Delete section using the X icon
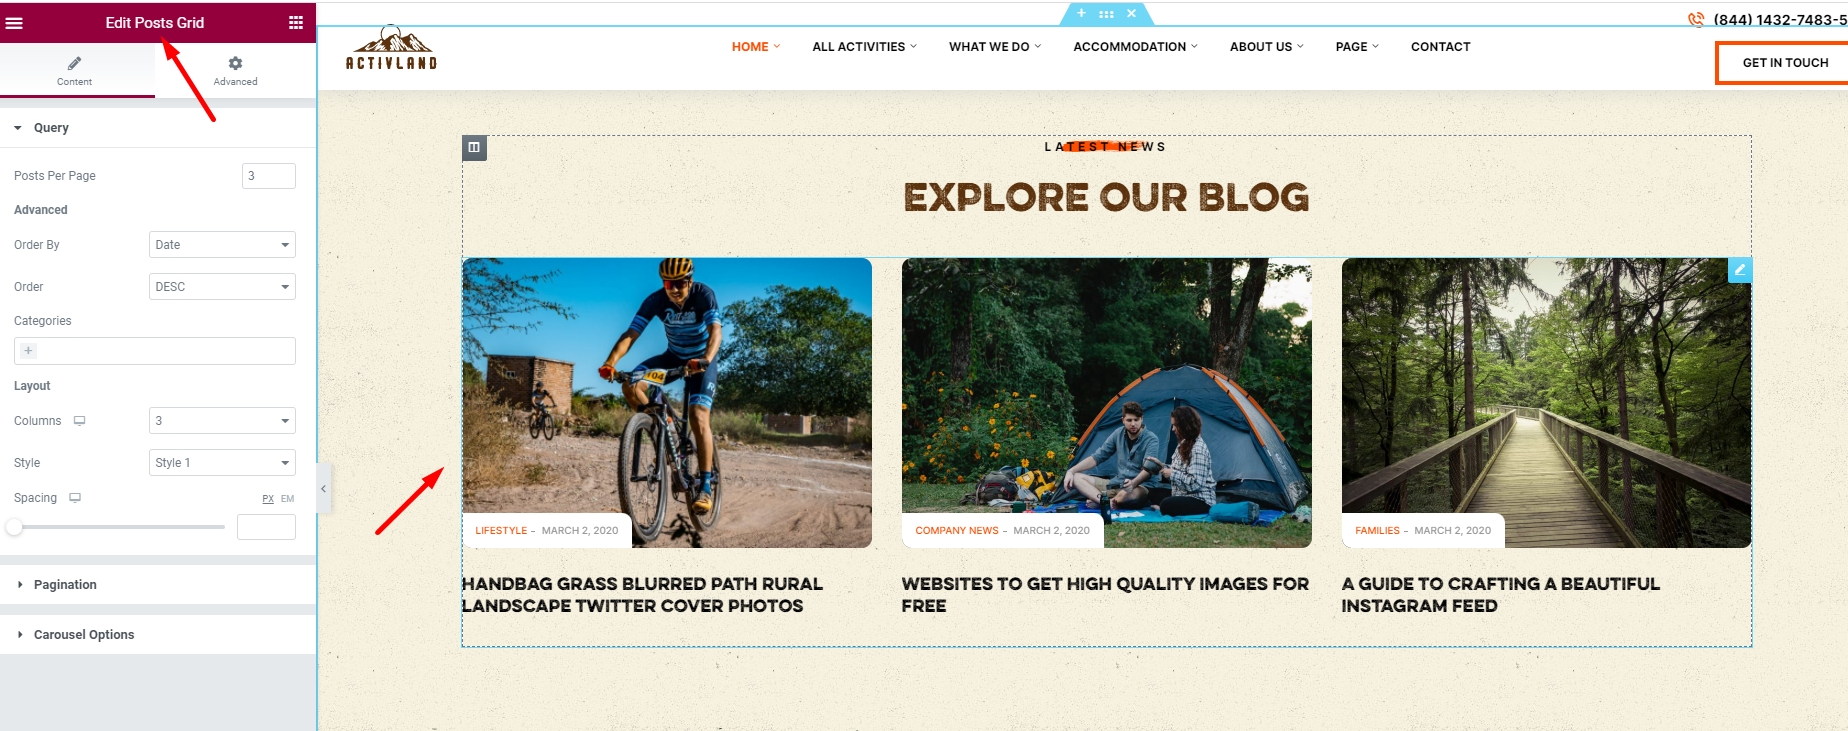 [1131, 13]
